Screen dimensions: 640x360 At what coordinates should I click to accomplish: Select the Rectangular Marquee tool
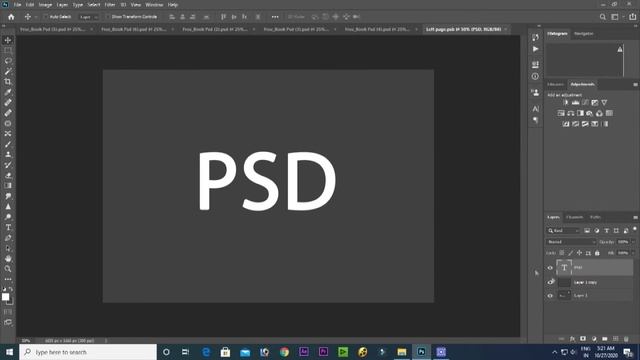tap(8, 51)
